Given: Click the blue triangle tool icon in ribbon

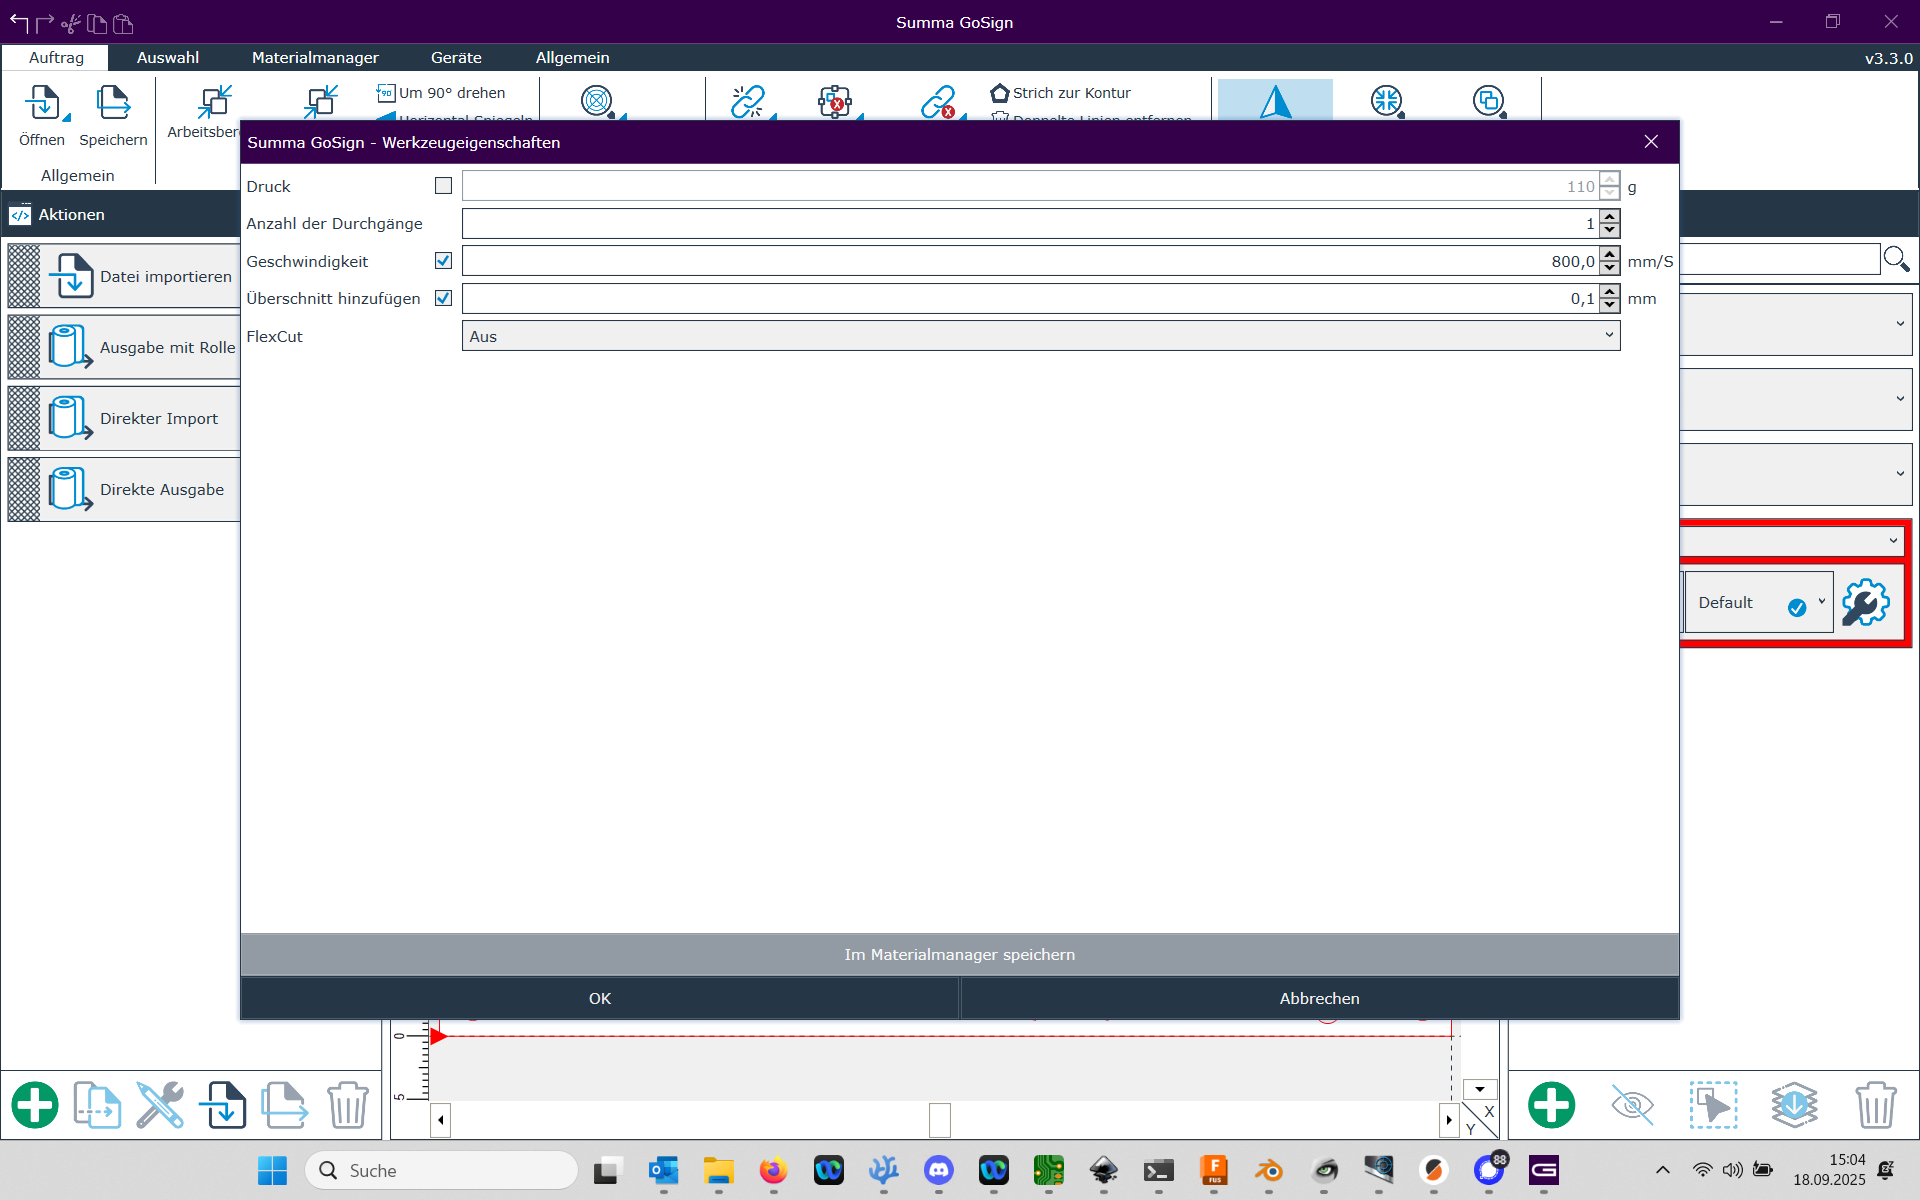Looking at the screenshot, I should coord(1275,100).
